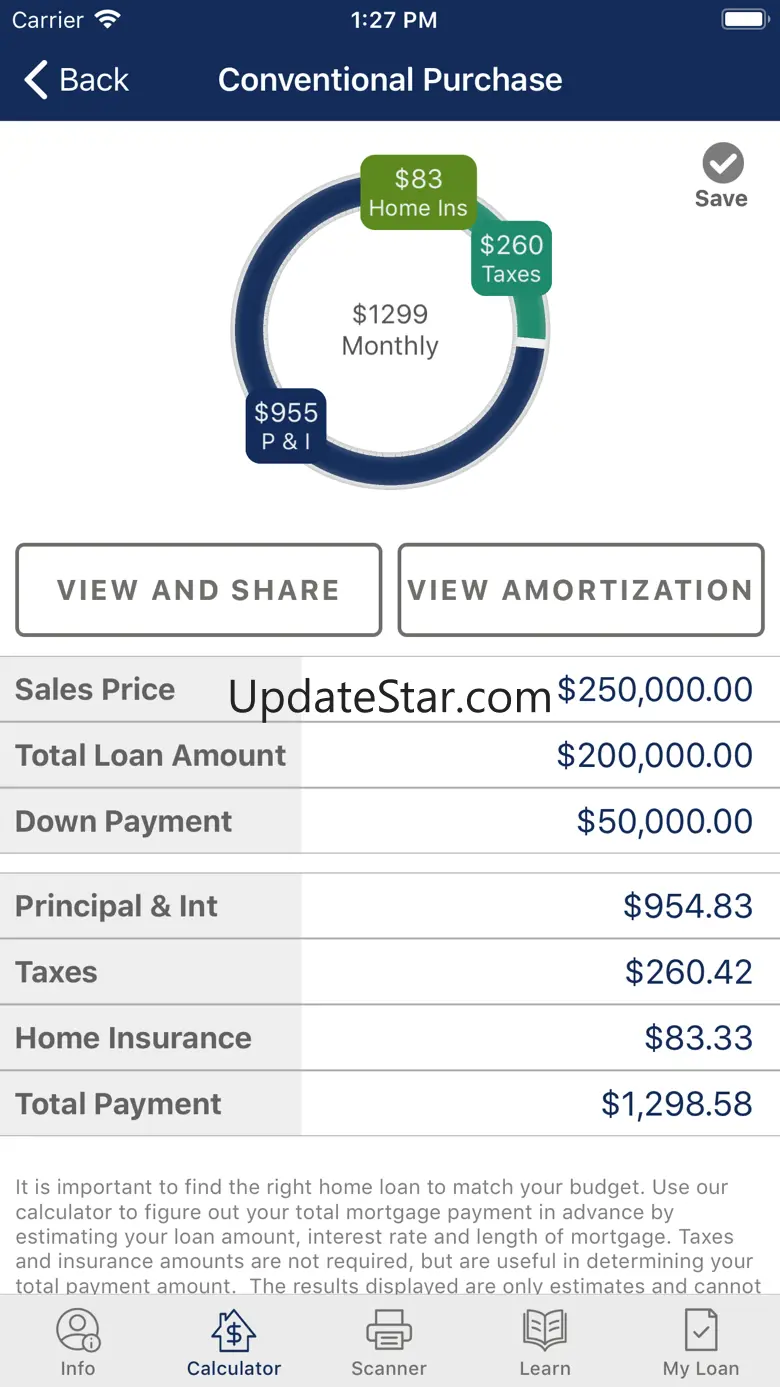Open the Scanner printer icon
Screen dimensions: 780x1387
pyautogui.click(x=389, y=1331)
